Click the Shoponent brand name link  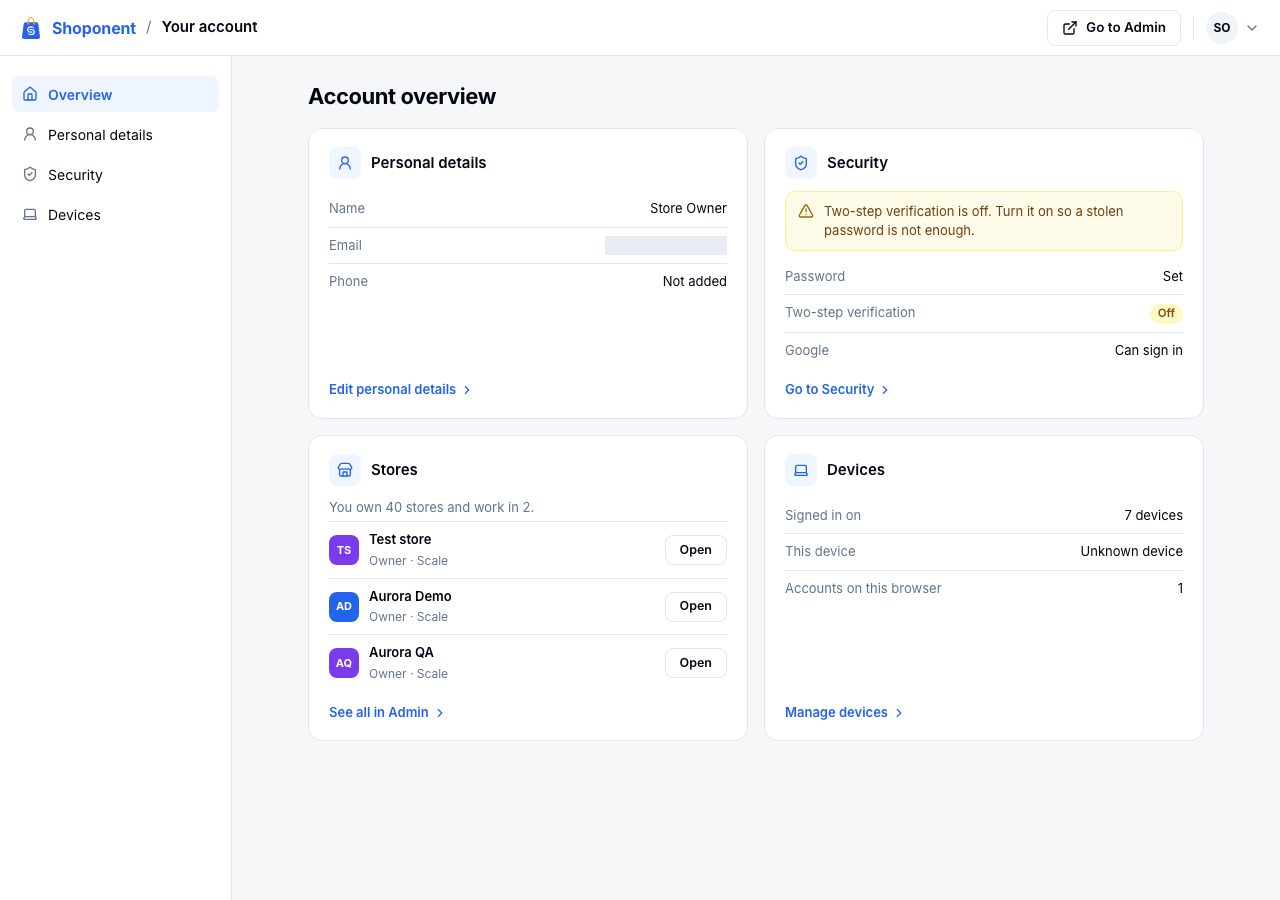(94, 28)
